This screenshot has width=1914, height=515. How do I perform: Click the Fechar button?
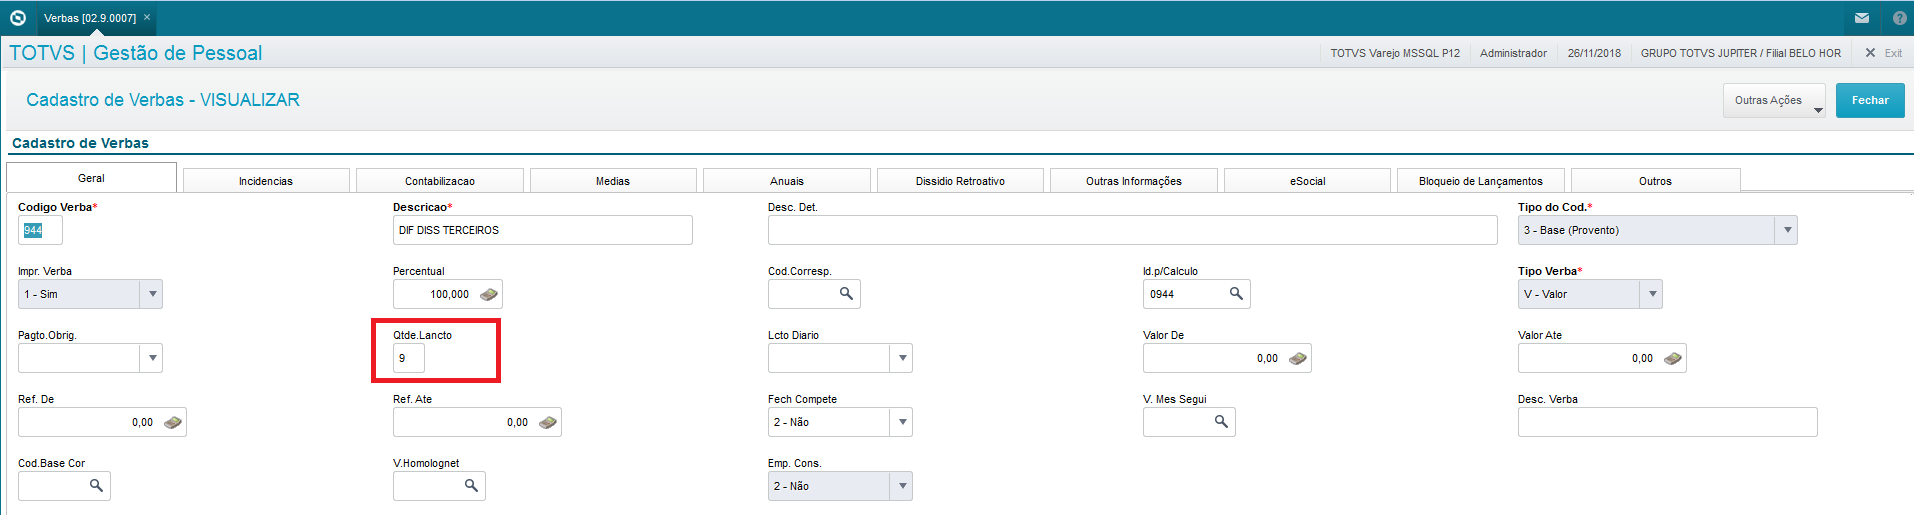(x=1870, y=100)
